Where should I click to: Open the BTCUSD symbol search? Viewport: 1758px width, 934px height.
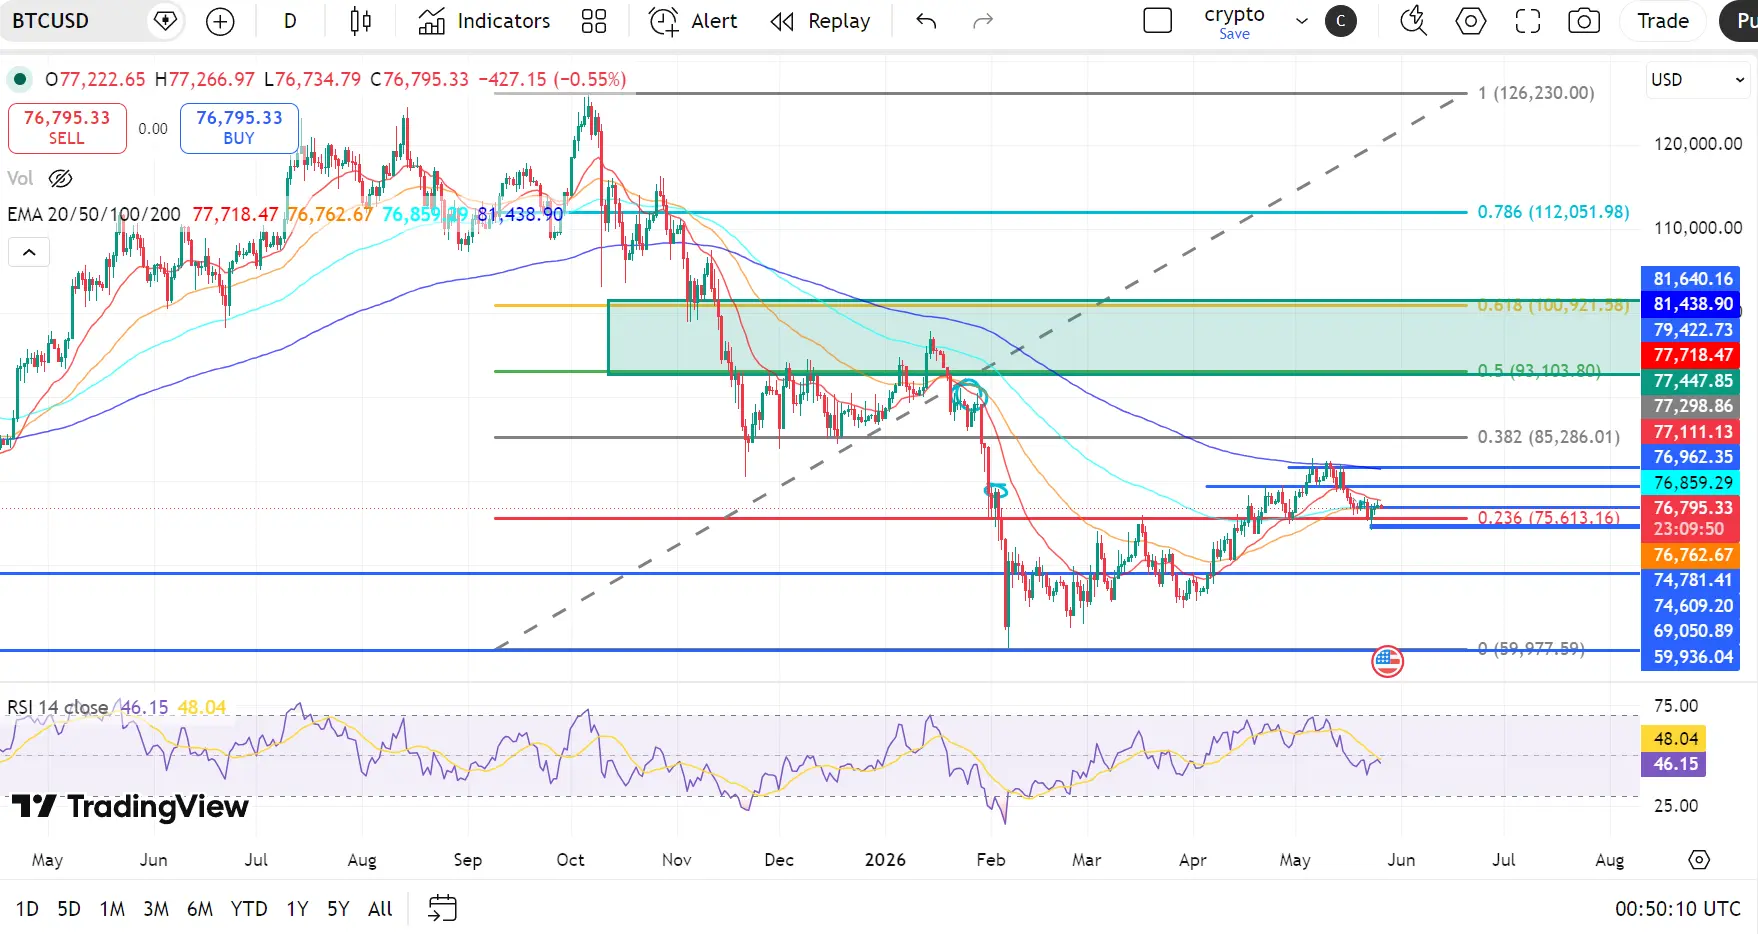pyautogui.click(x=51, y=21)
